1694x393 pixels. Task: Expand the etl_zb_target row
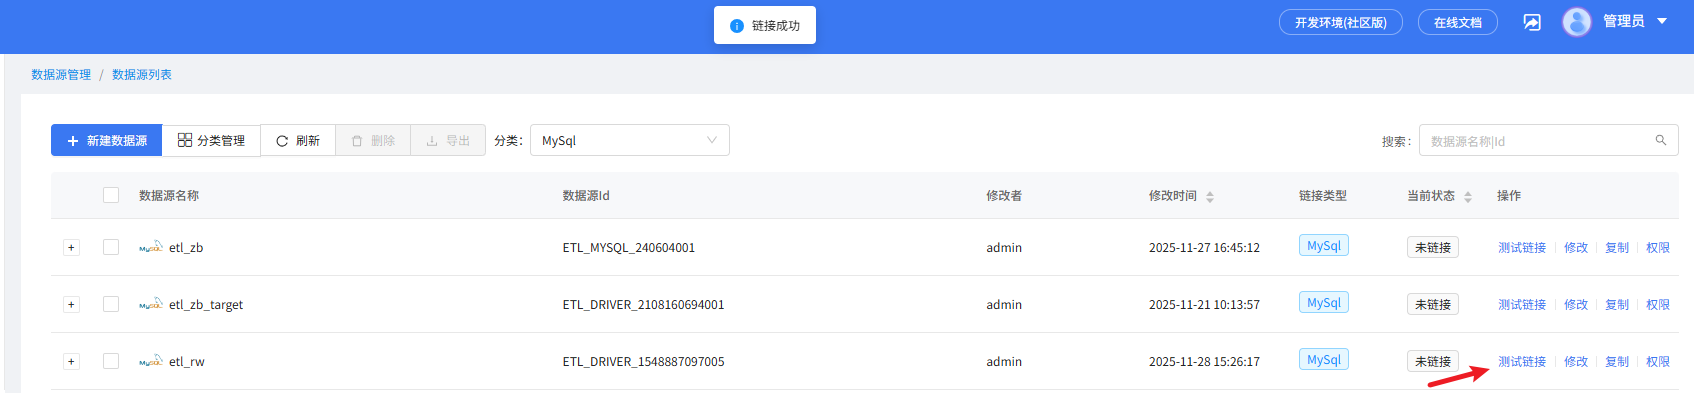pos(71,304)
